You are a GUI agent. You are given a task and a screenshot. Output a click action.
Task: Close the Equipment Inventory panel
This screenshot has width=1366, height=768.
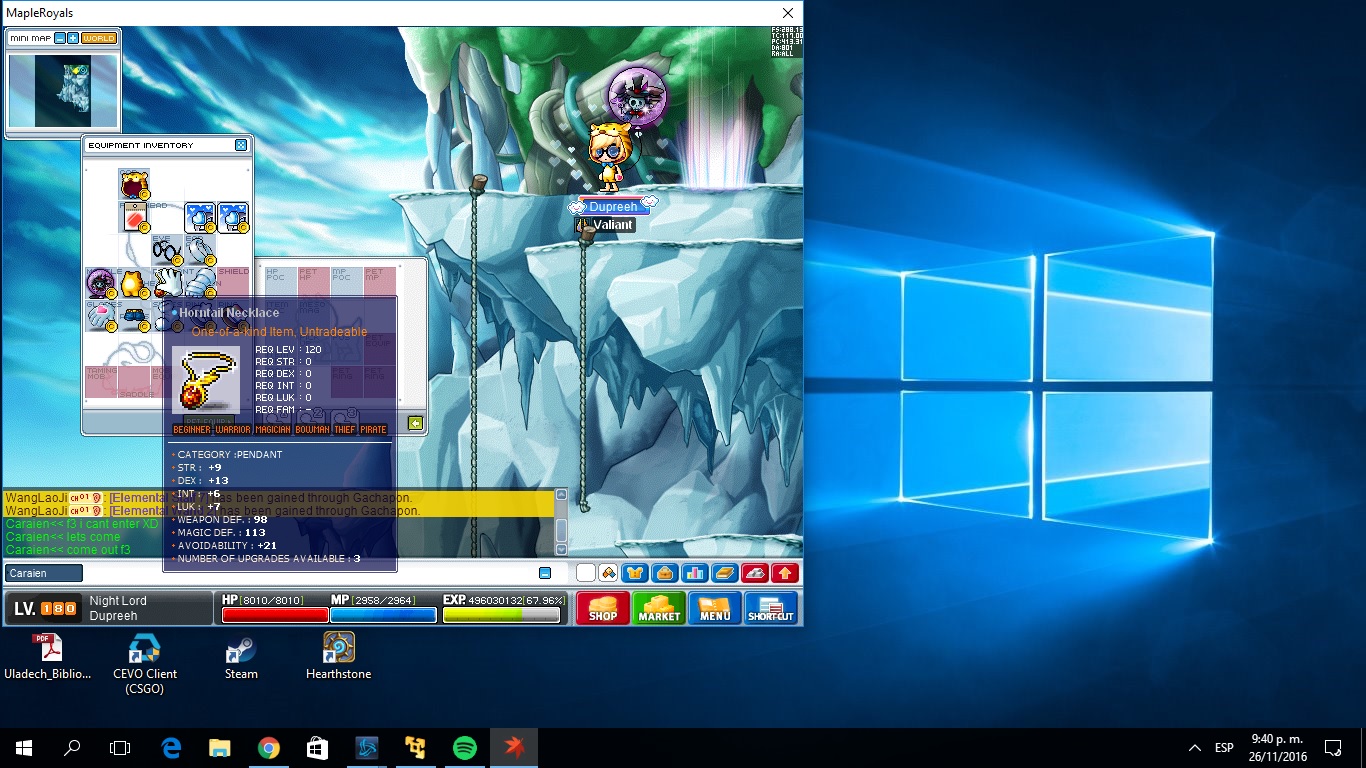click(x=241, y=145)
